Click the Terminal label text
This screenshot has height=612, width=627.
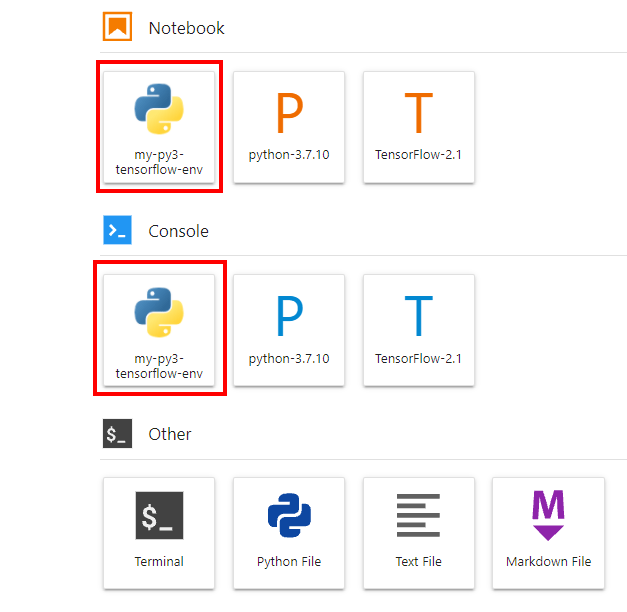pos(159,561)
